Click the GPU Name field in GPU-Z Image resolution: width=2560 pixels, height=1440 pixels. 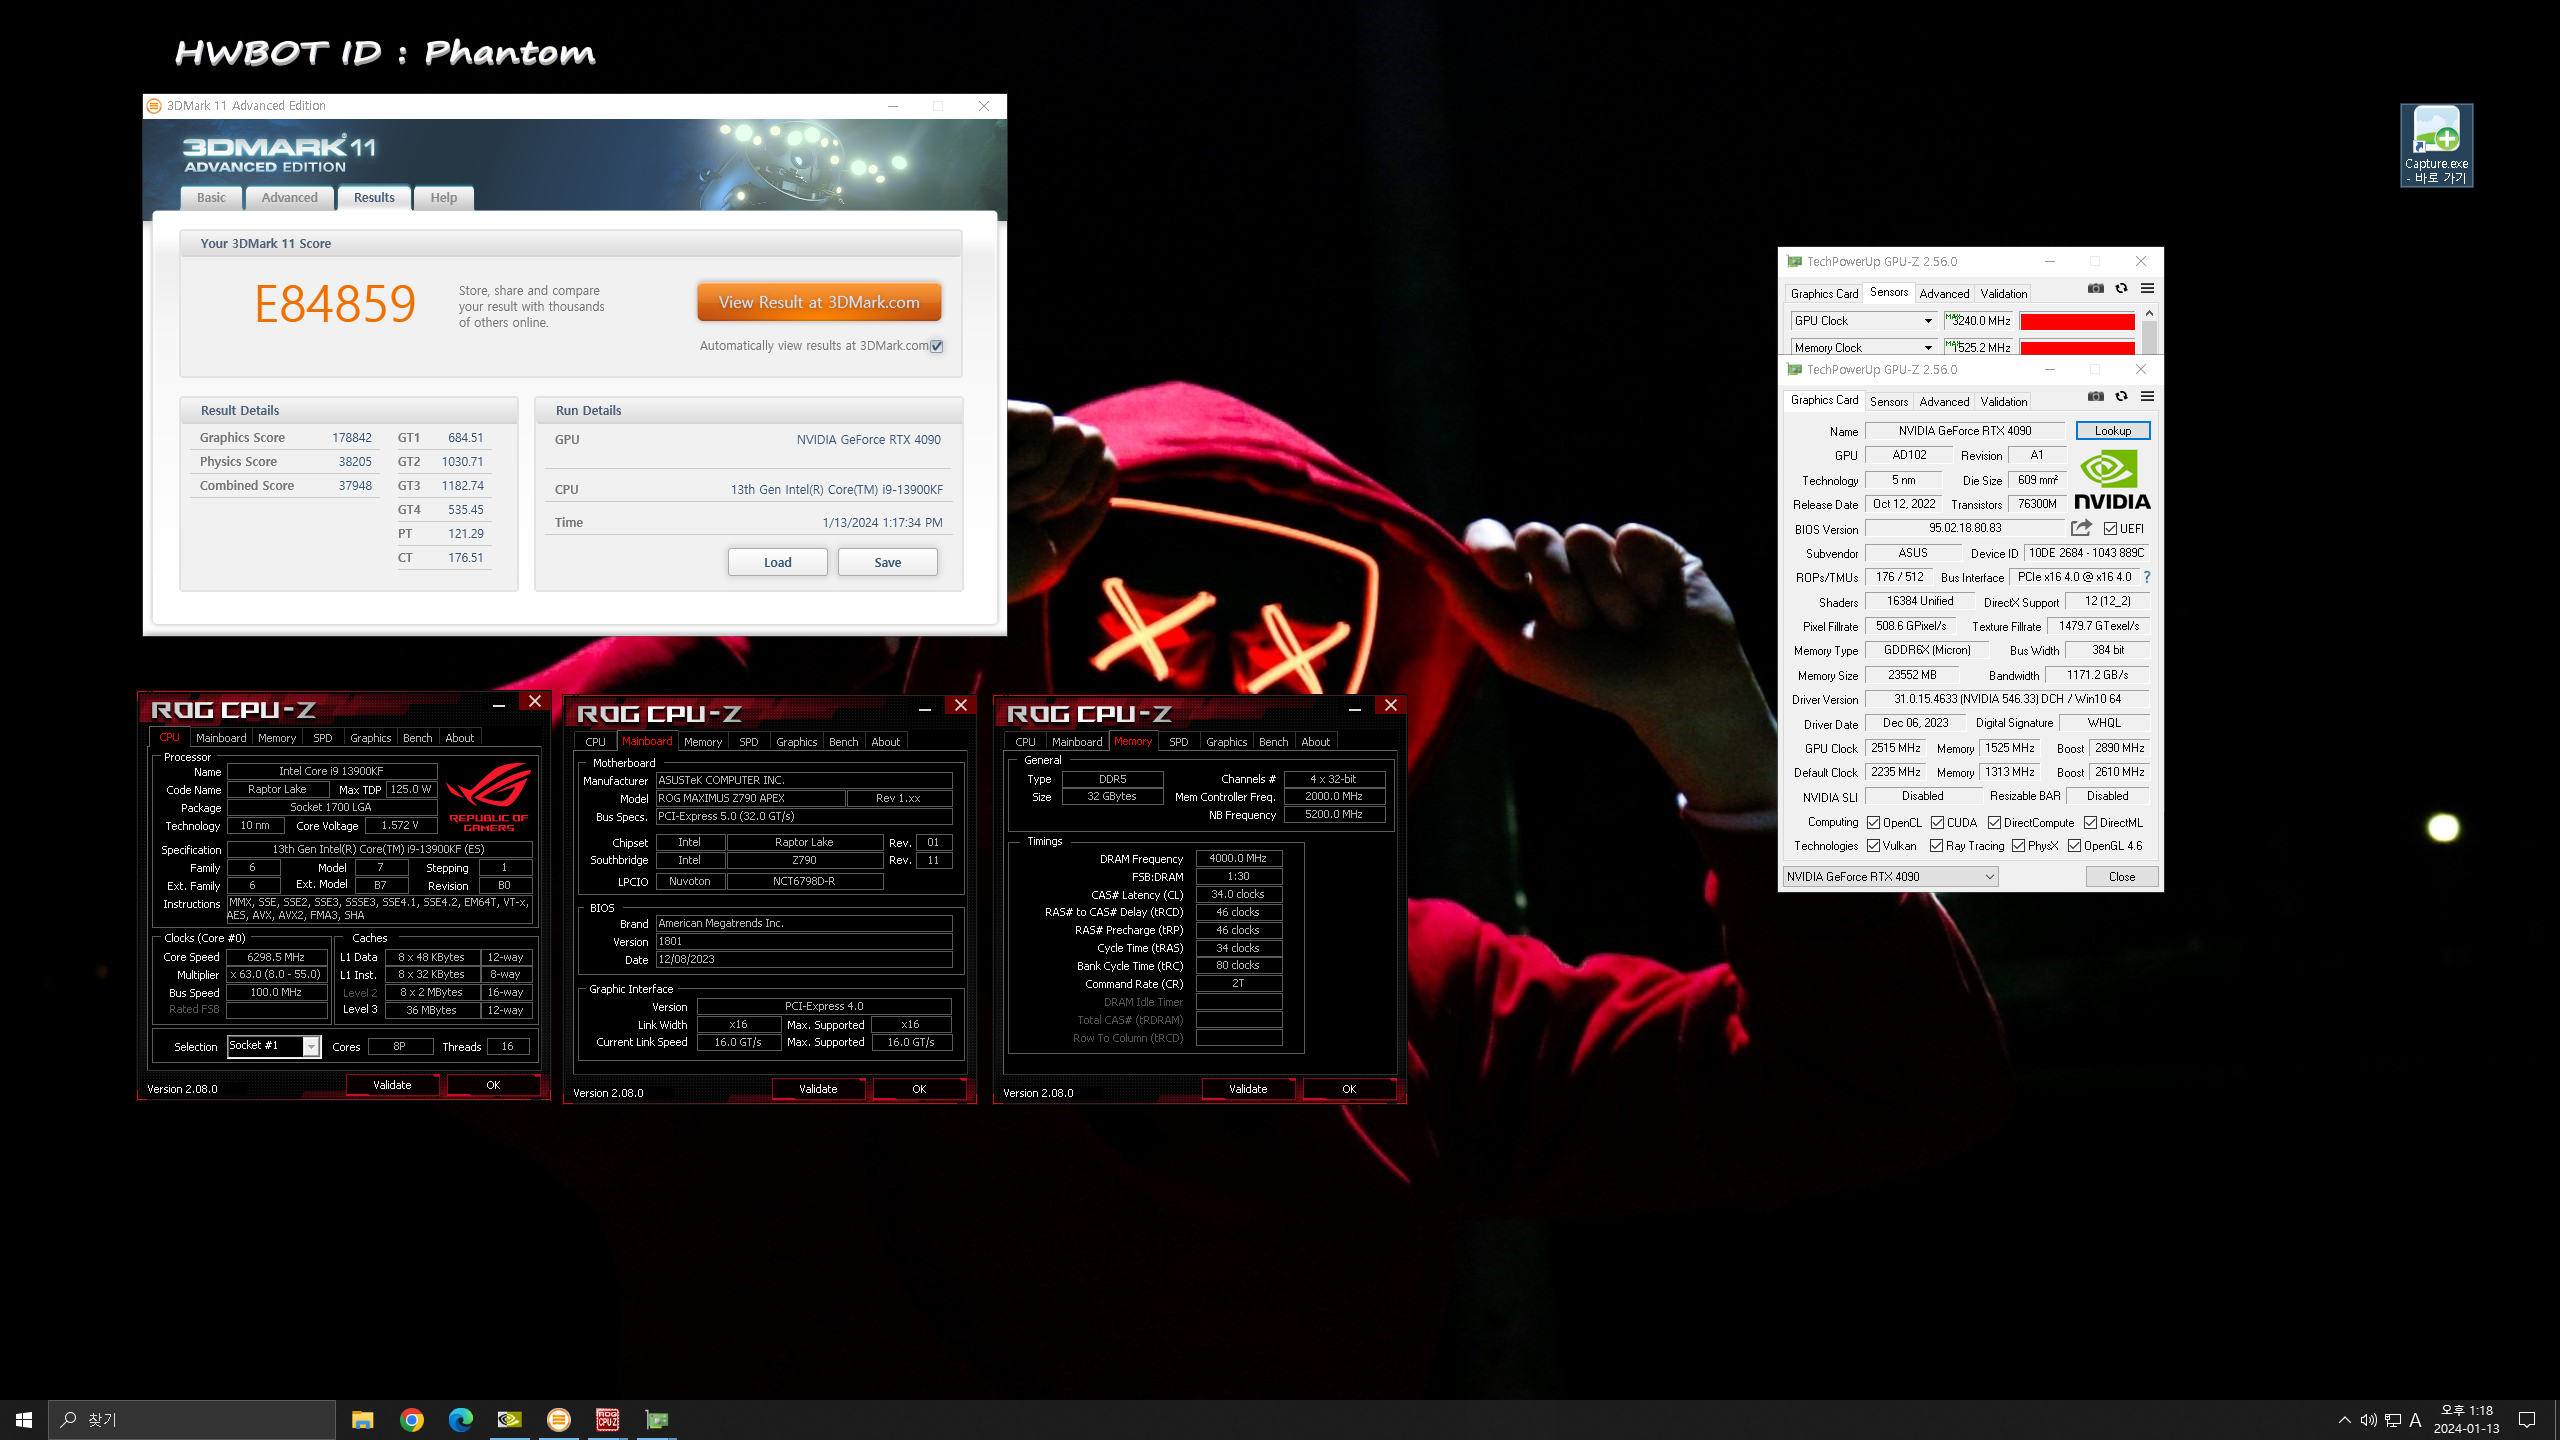click(x=1964, y=431)
